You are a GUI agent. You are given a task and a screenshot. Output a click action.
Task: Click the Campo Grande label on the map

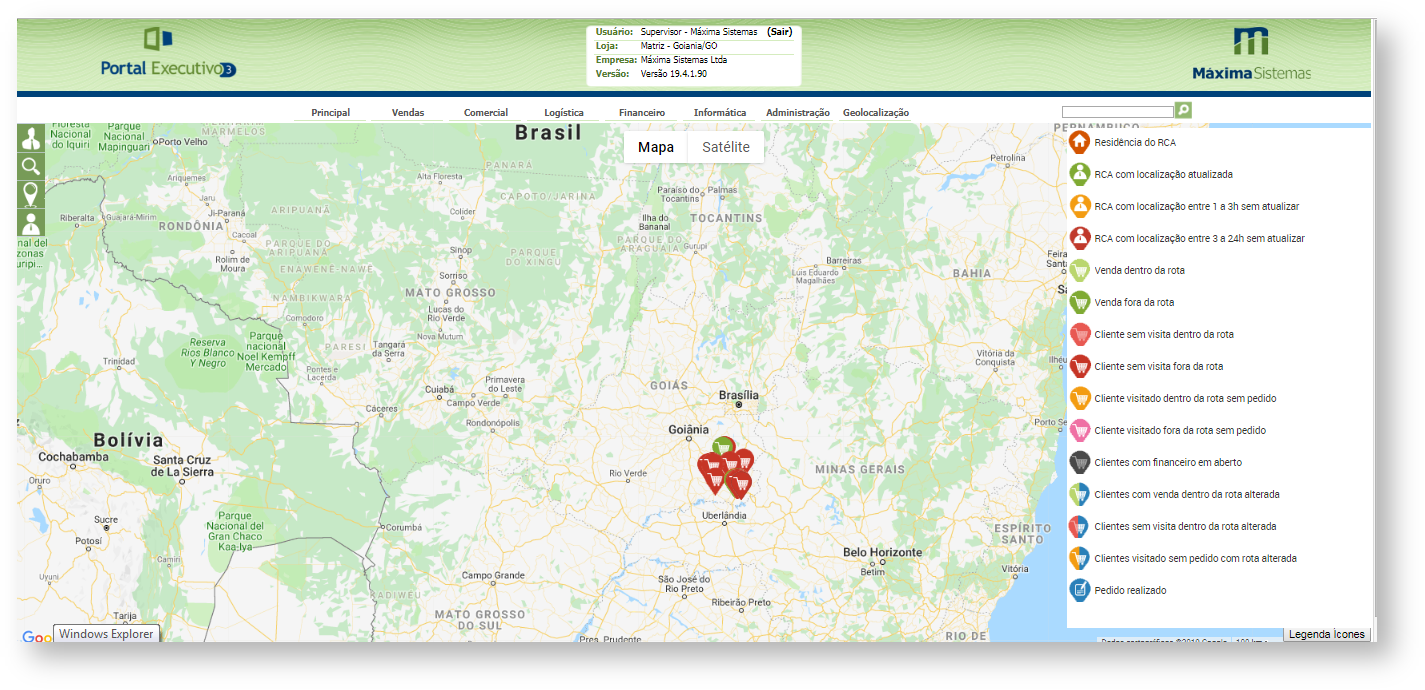(x=493, y=575)
